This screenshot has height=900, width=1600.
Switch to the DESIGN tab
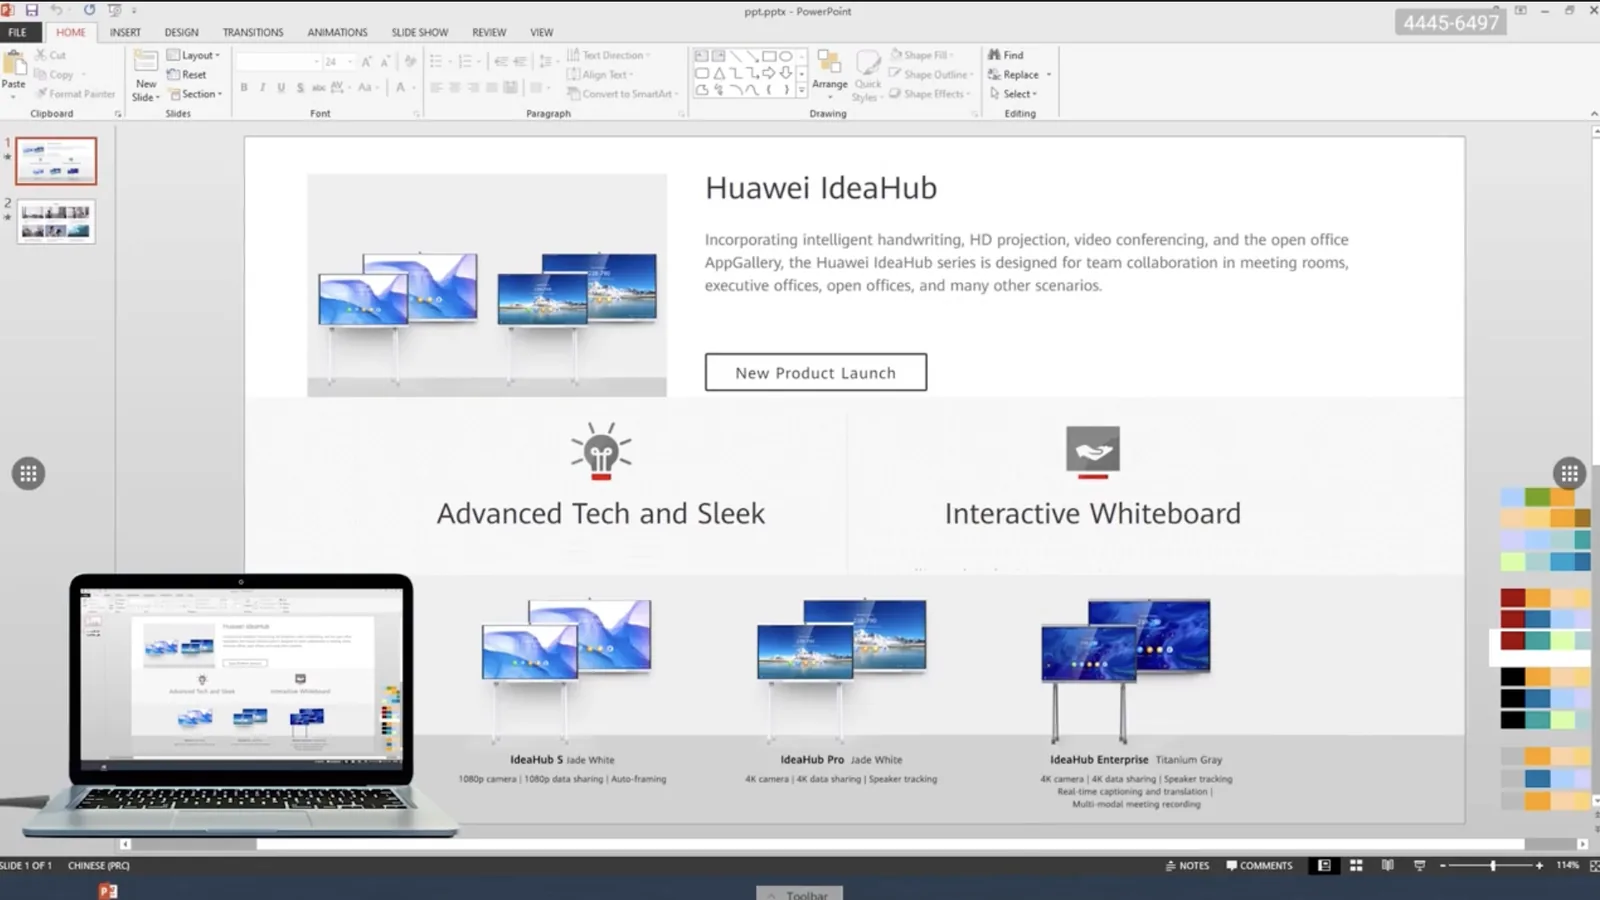(x=181, y=32)
